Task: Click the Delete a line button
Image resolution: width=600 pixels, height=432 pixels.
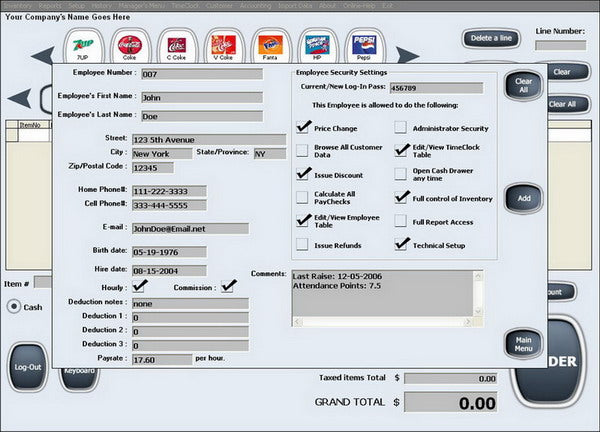Action: click(491, 38)
